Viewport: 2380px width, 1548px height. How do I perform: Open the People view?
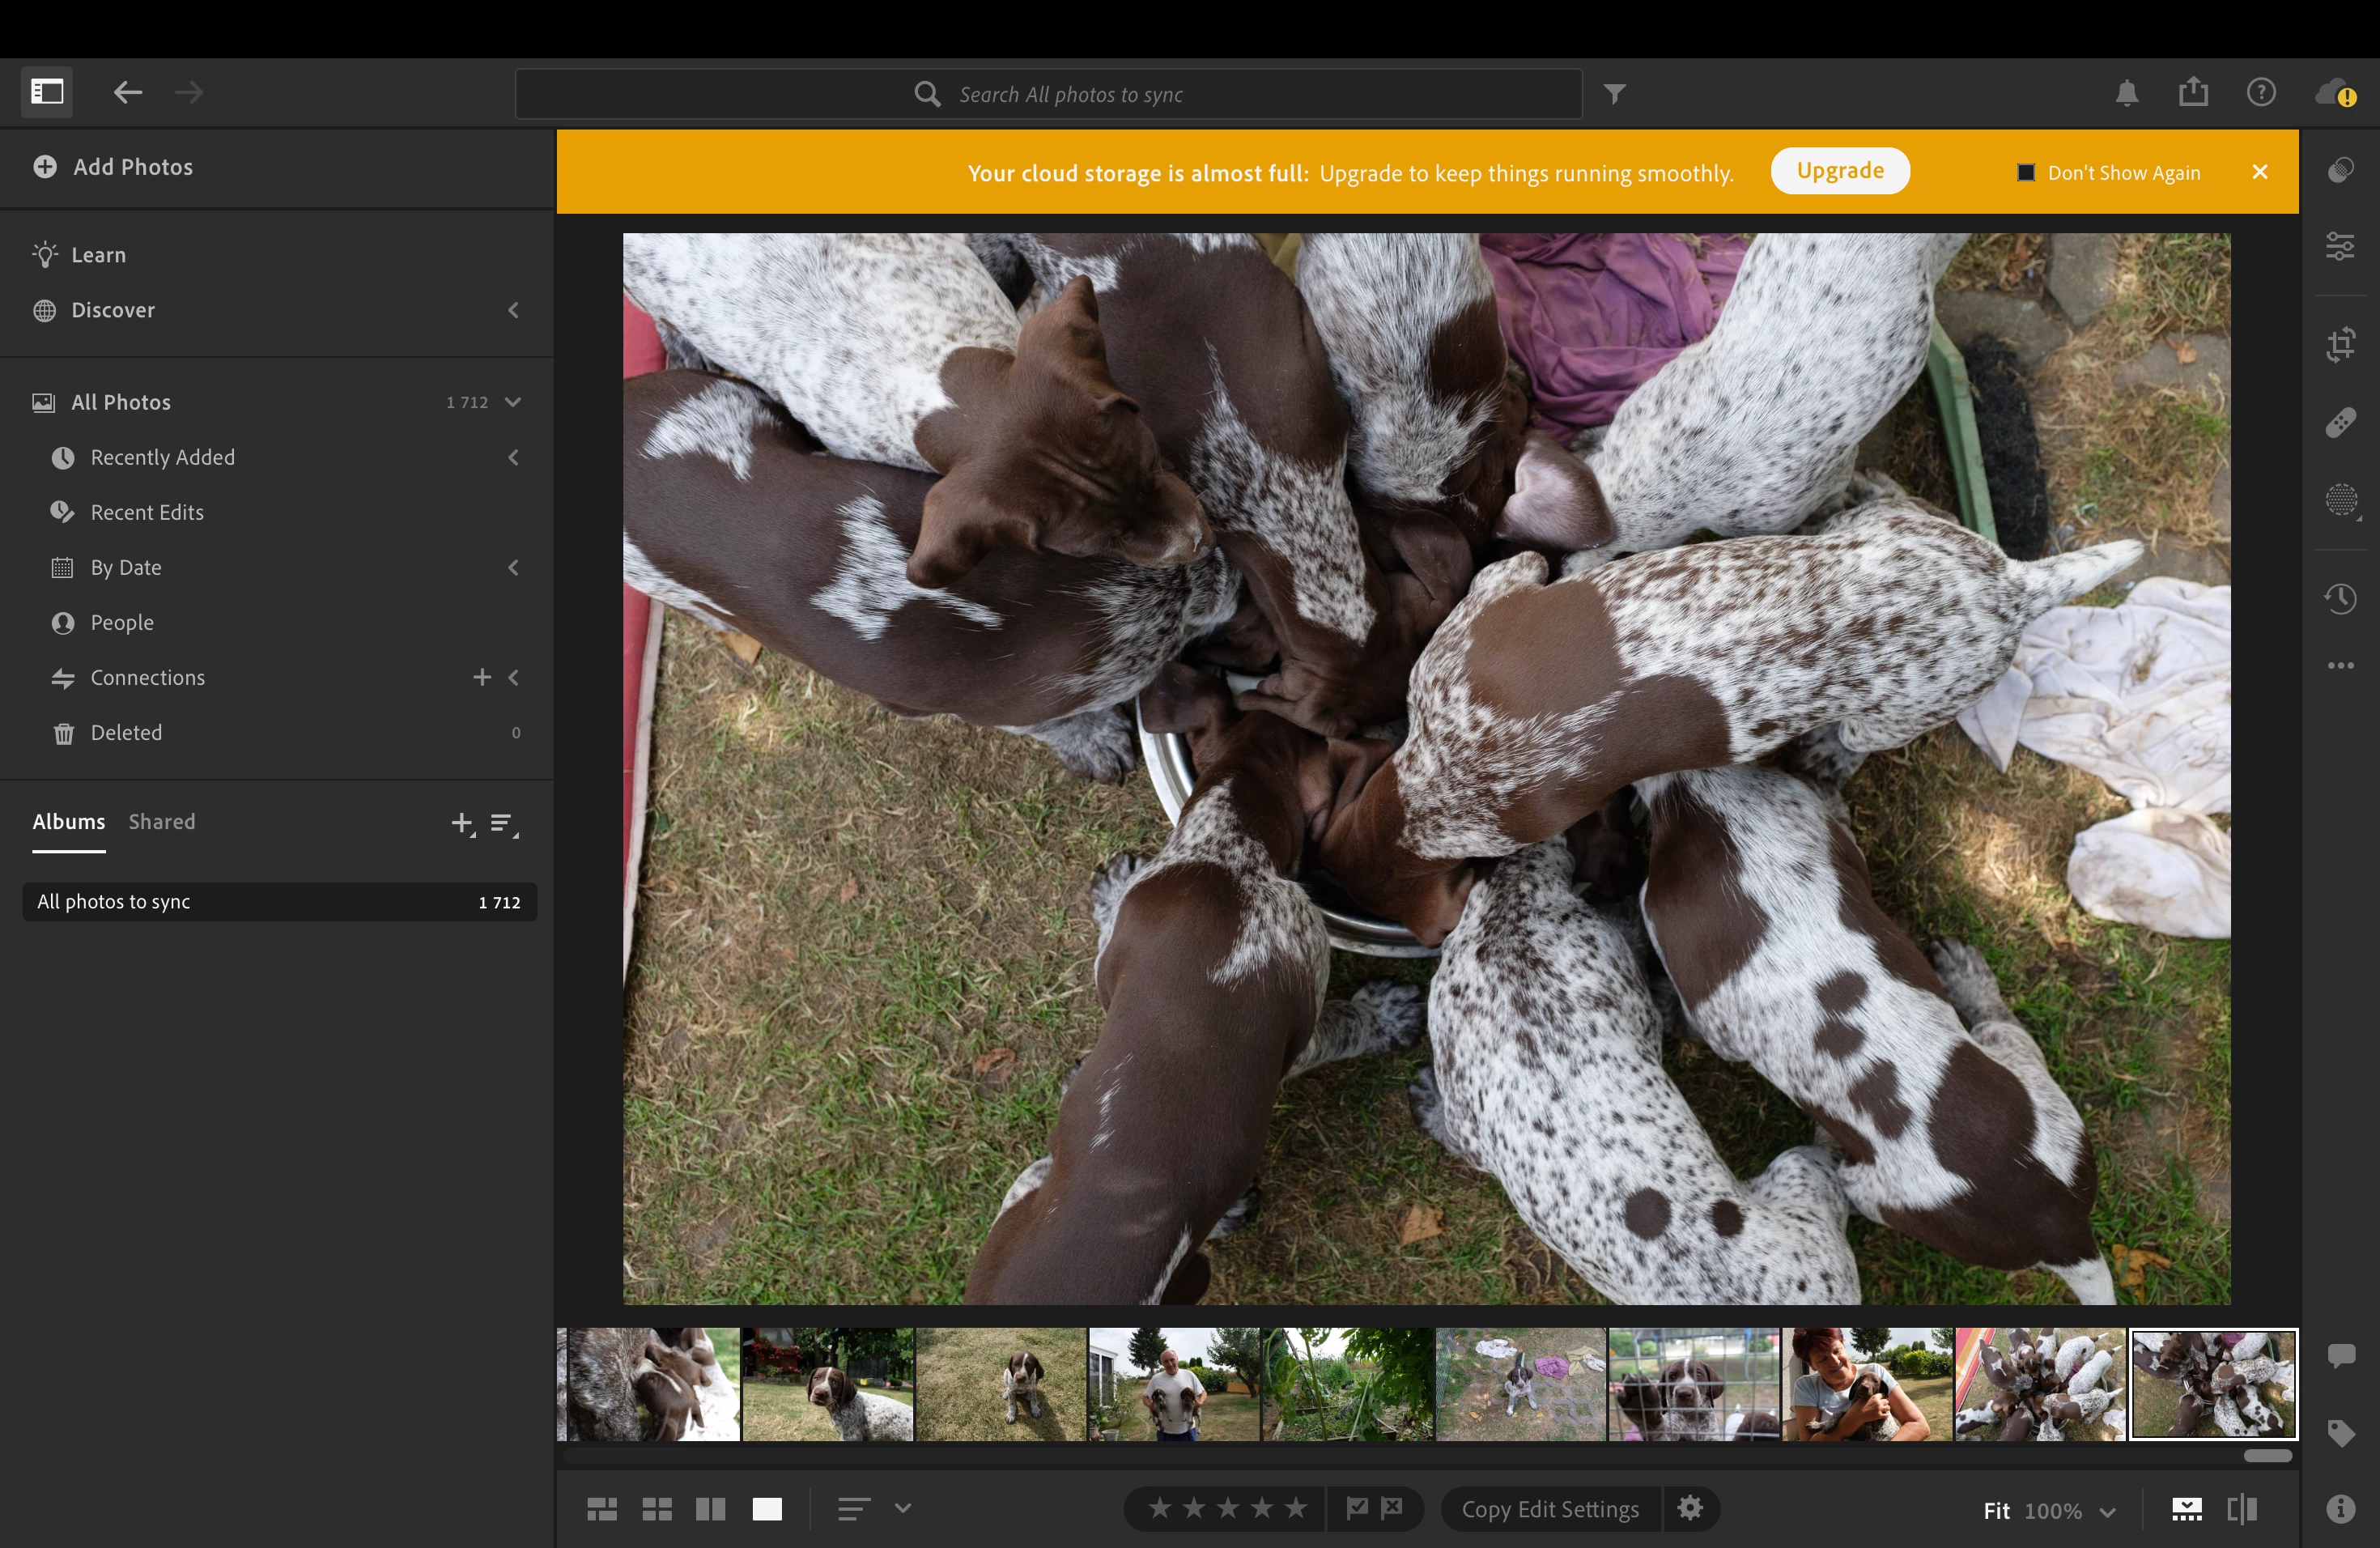tap(122, 623)
